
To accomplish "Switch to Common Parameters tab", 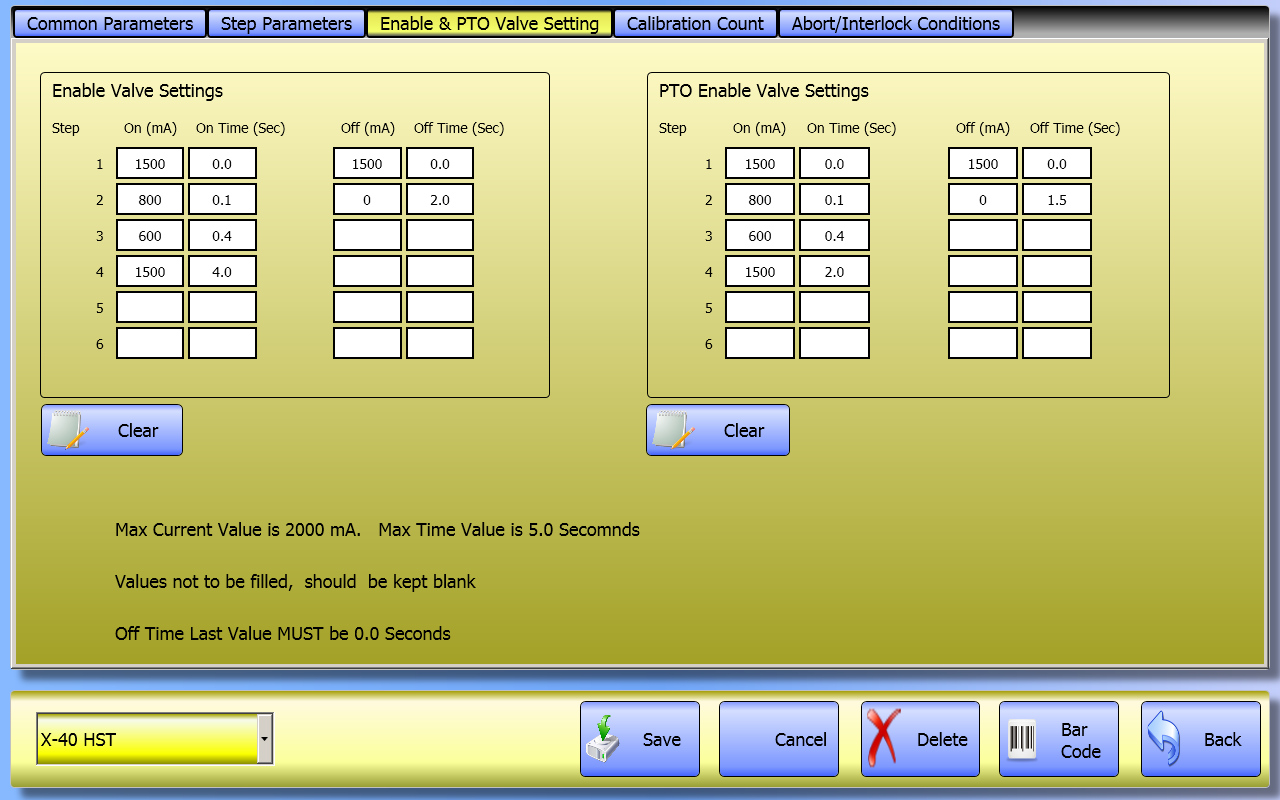I will click(110, 24).
